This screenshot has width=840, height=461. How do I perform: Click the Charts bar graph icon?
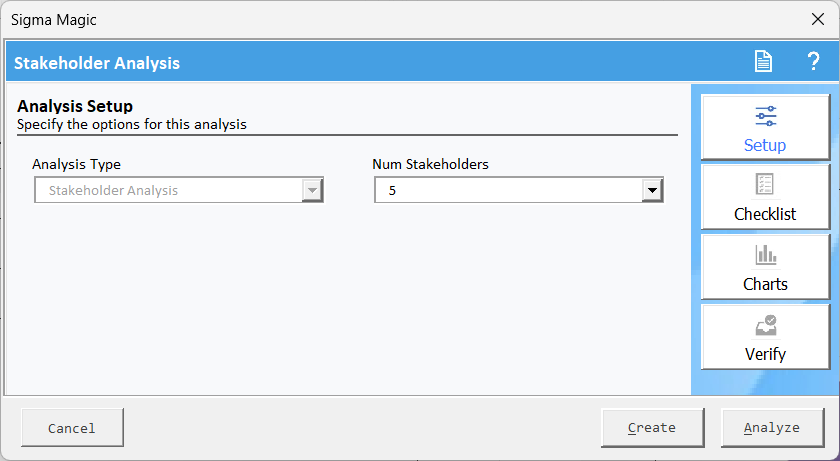766,255
